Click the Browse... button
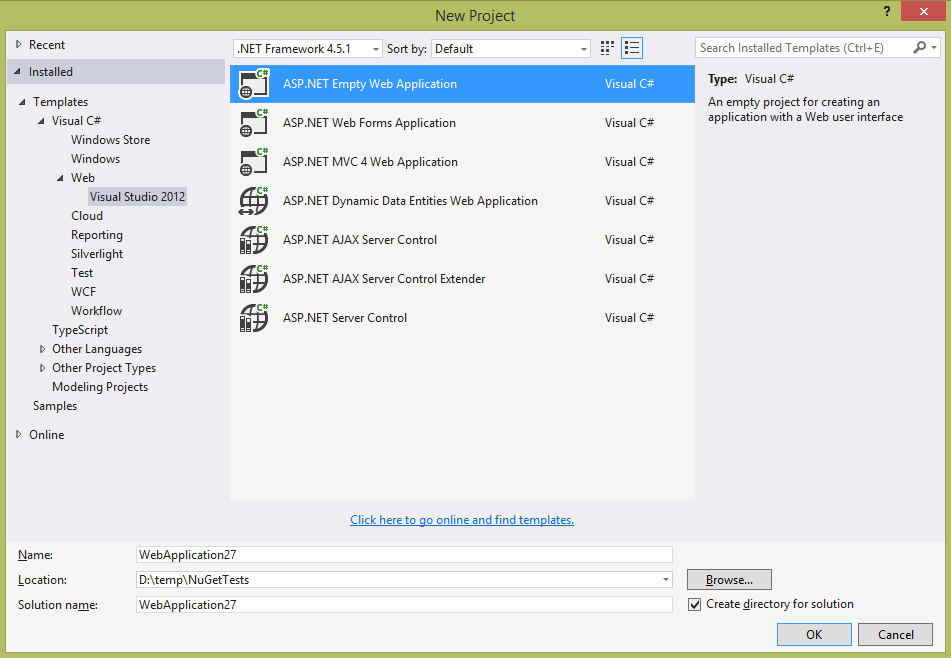The width and height of the screenshot is (951, 658). tap(729, 580)
